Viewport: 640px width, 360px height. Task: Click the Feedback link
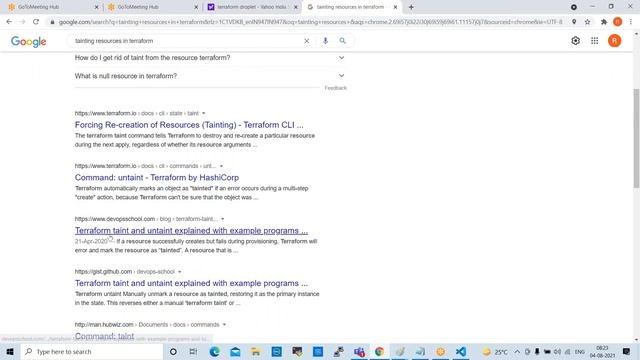[336, 88]
